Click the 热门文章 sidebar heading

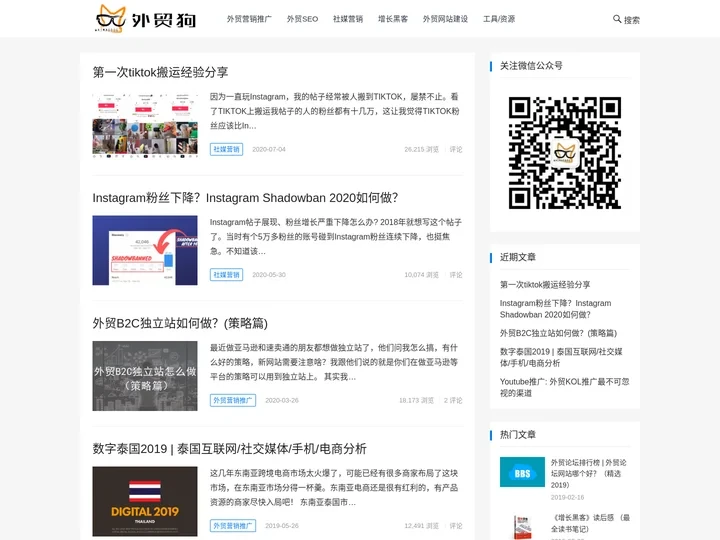click(x=518, y=434)
